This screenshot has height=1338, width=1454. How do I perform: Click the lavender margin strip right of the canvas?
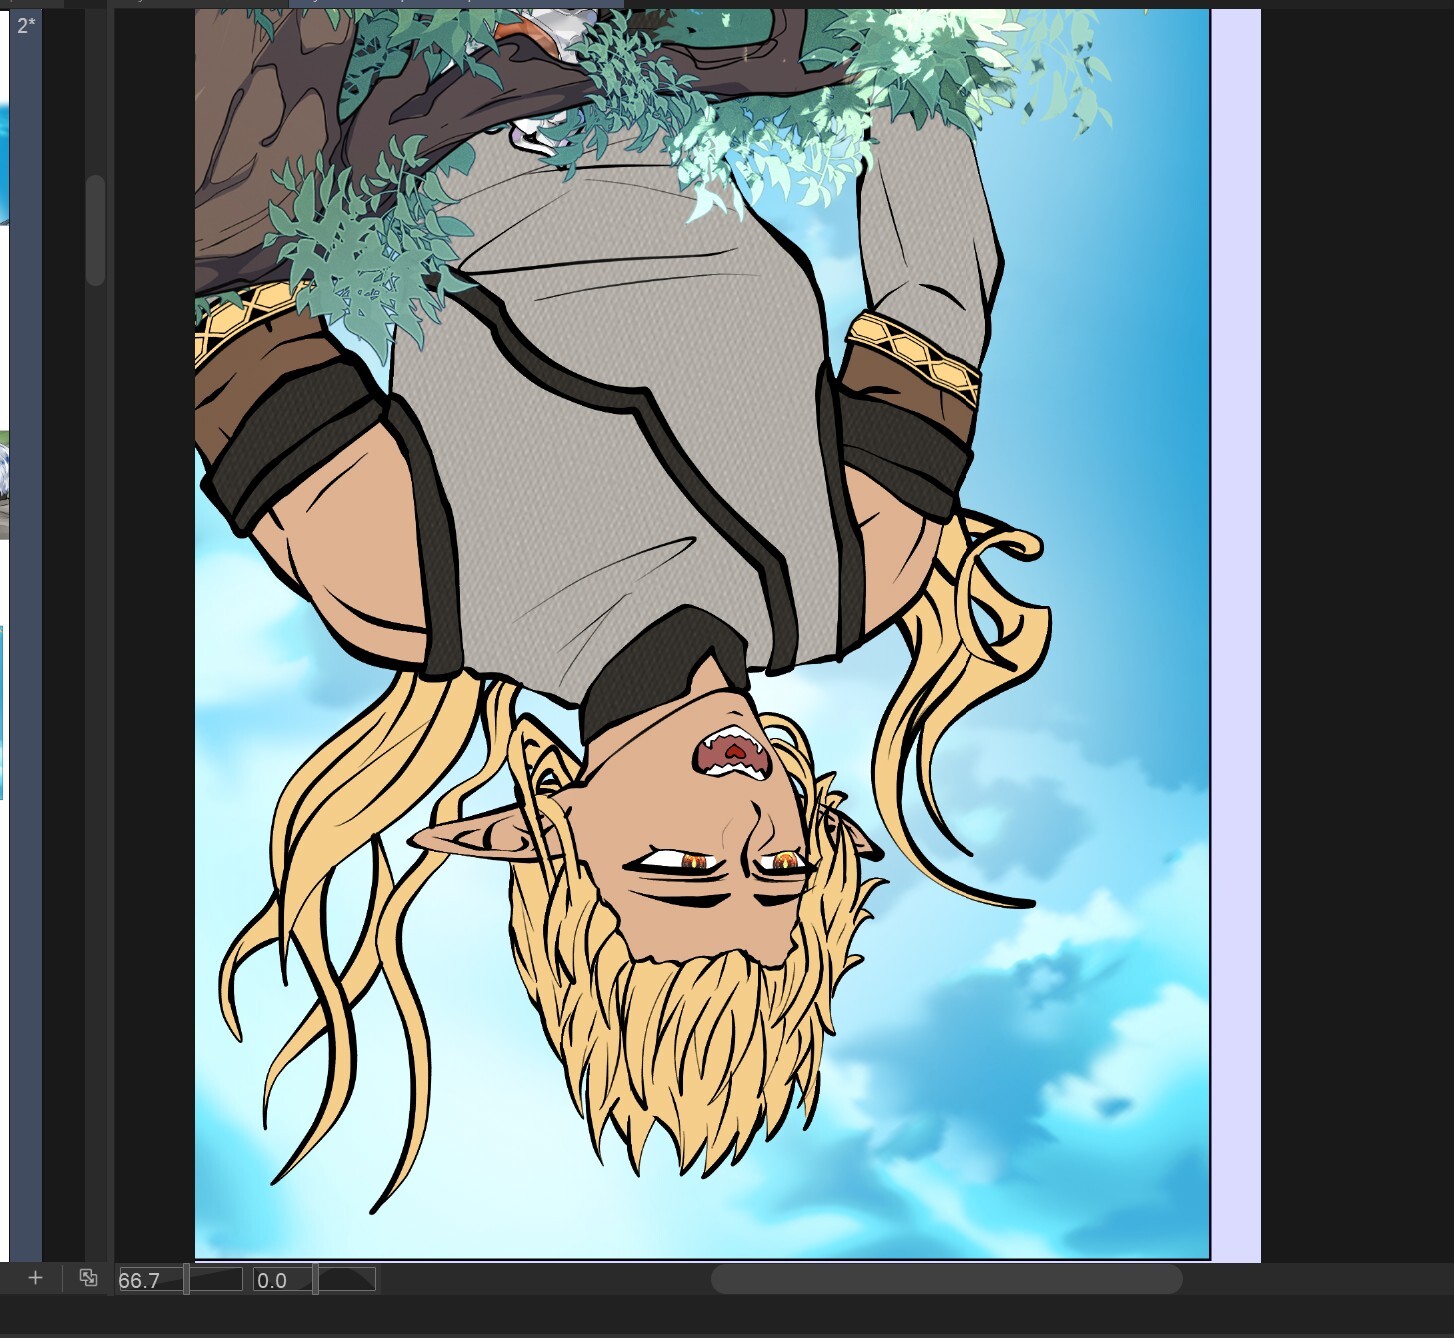[1235, 630]
